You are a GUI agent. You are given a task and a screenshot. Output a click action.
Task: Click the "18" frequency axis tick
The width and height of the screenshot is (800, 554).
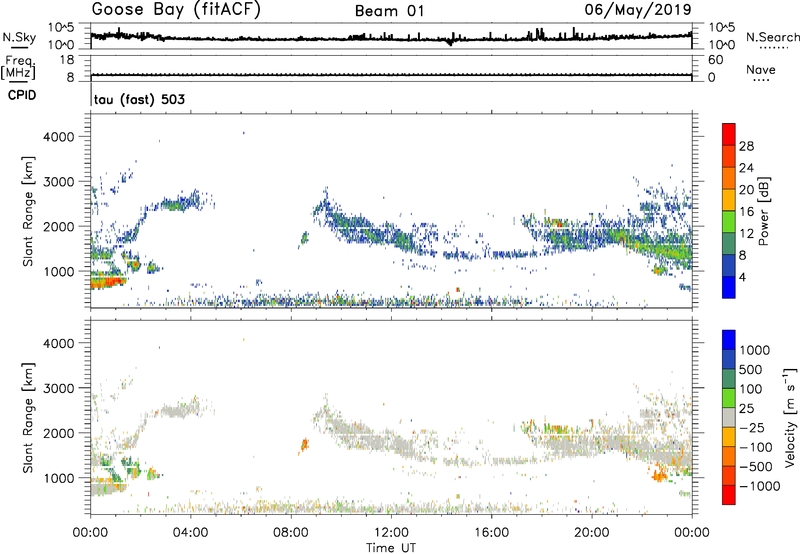pyautogui.click(x=67, y=60)
